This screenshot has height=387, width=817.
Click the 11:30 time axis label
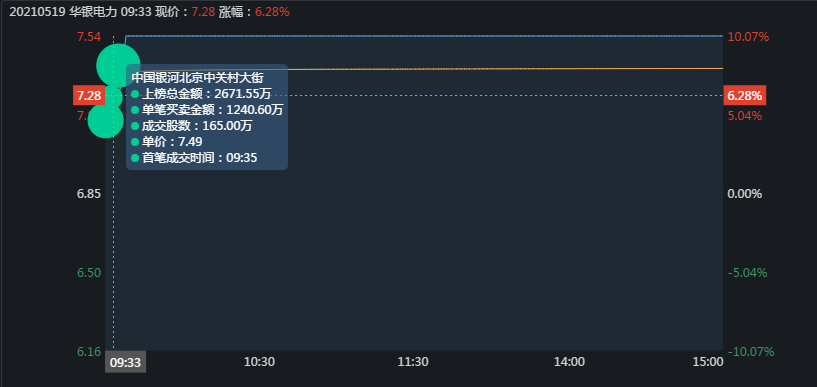(413, 362)
